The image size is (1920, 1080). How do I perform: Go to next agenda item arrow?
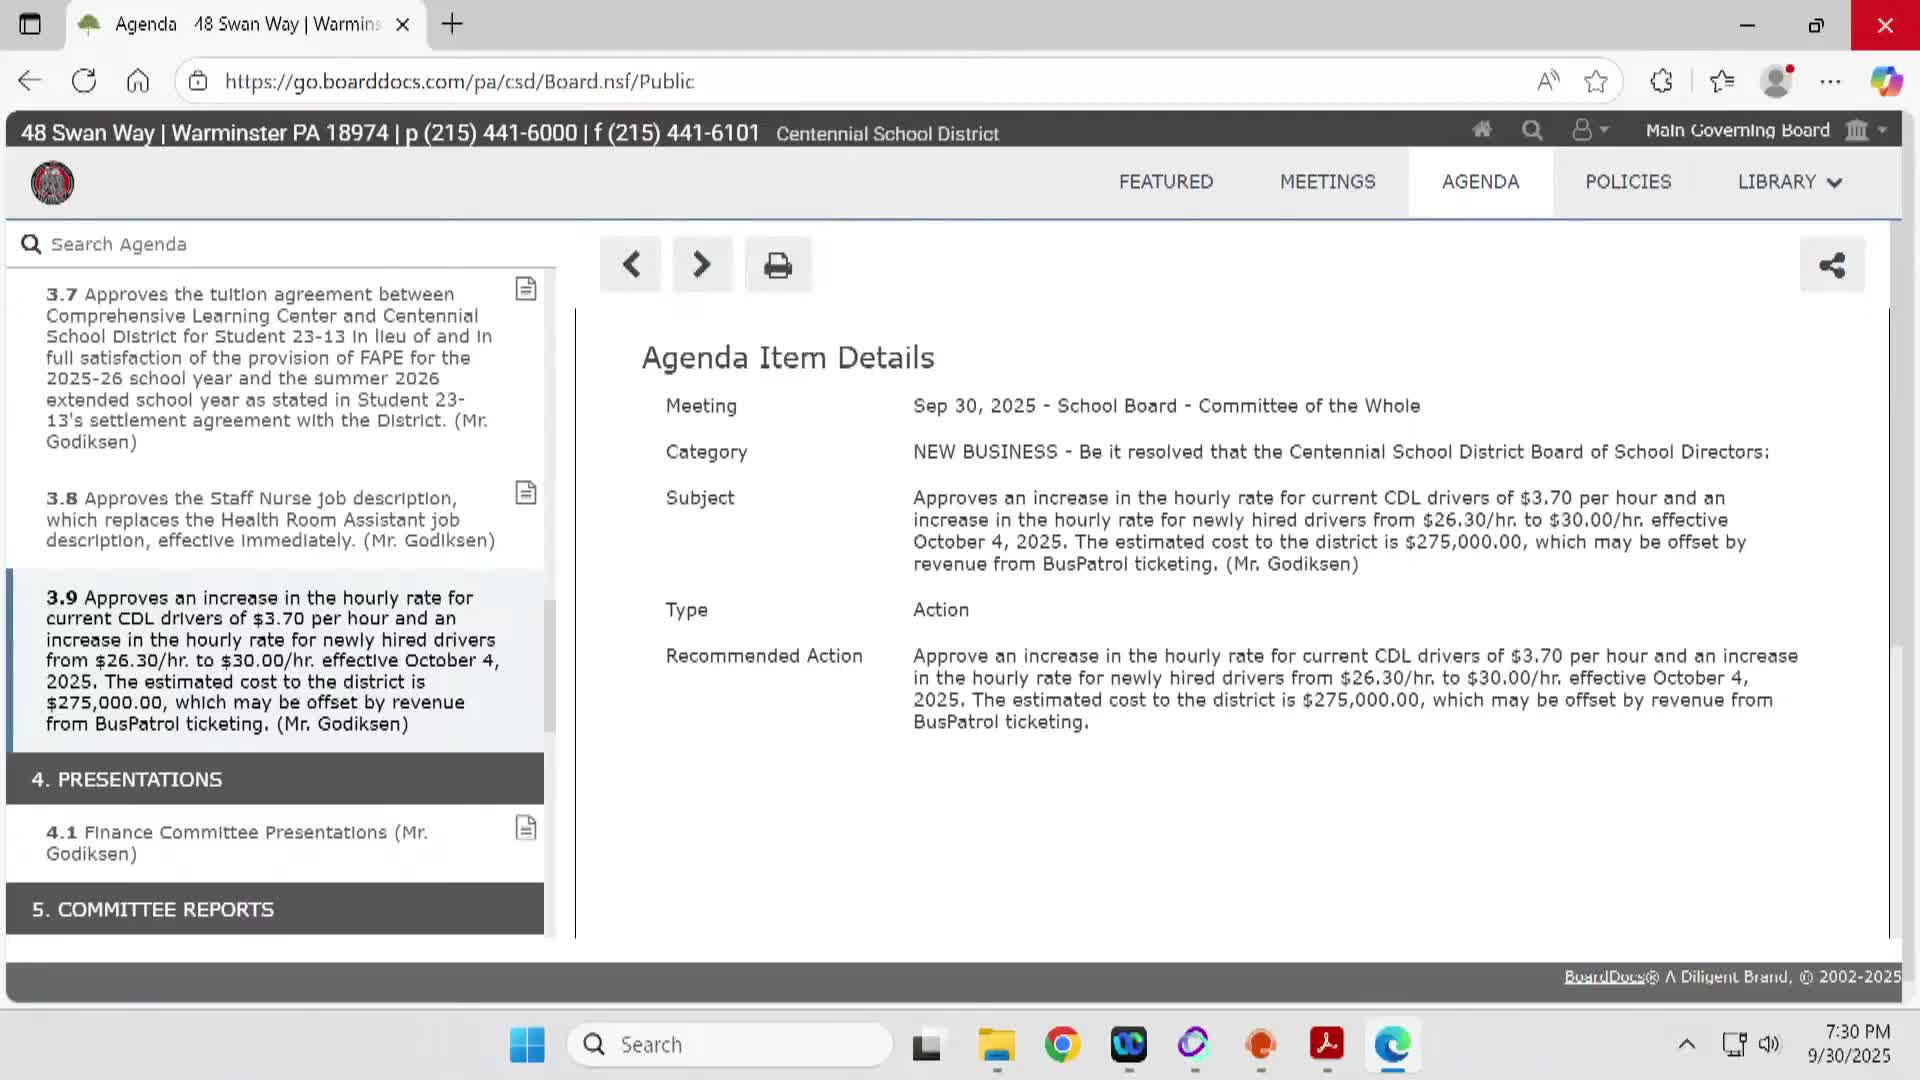pos(702,265)
